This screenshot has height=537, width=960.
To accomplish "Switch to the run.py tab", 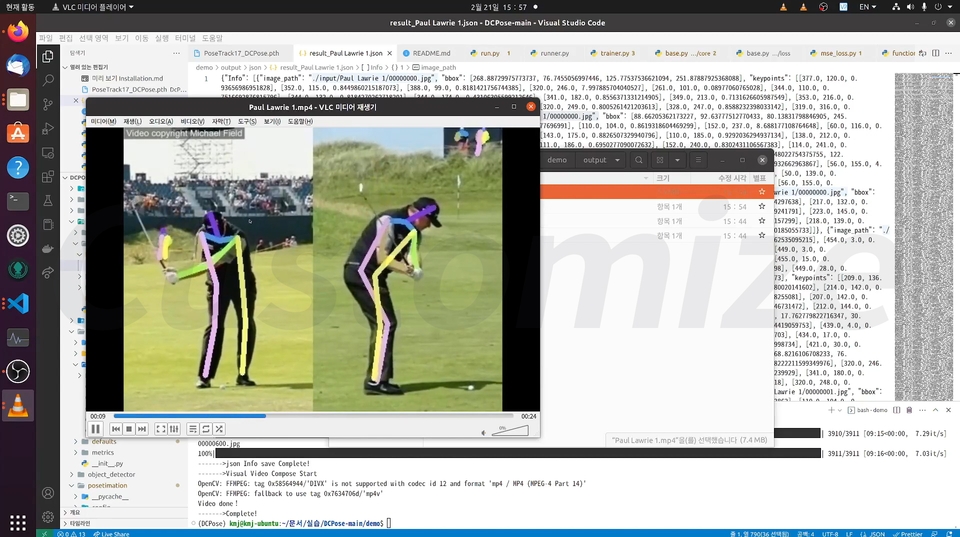I will (x=490, y=53).
